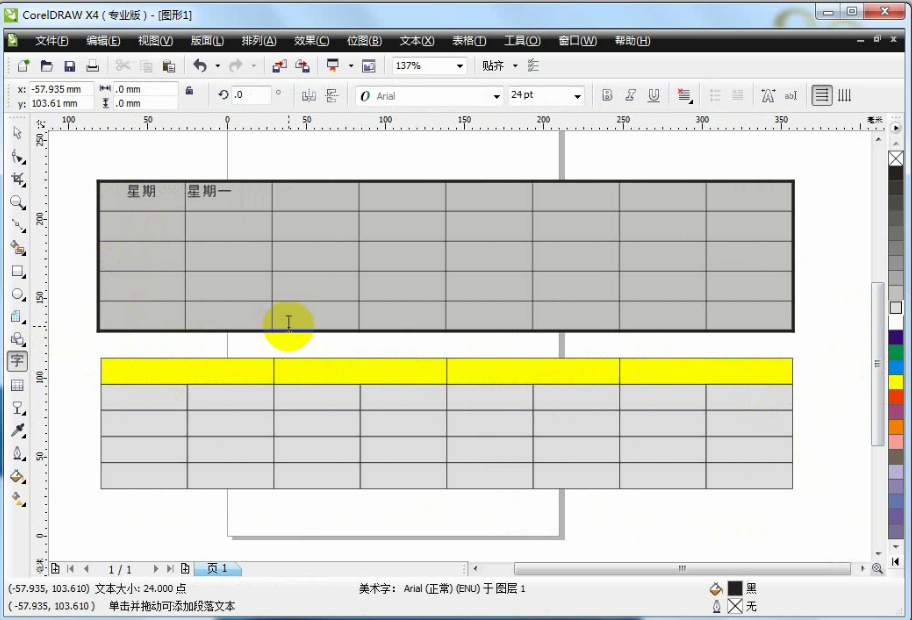Toggle the lock ratio padlock
912x620 pixels.
(189, 91)
